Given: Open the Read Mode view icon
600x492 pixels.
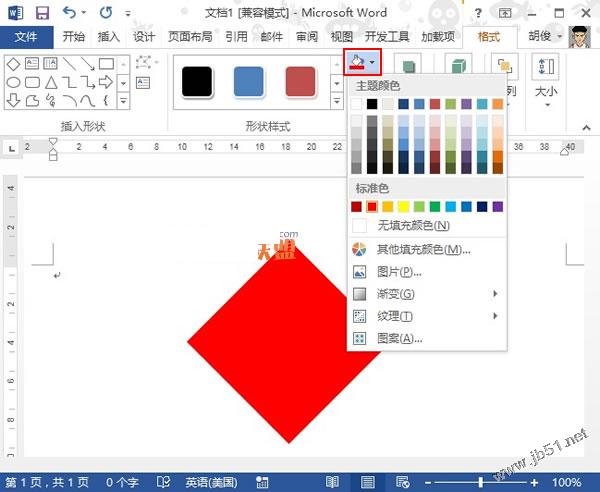Looking at the screenshot, I should tap(331, 482).
